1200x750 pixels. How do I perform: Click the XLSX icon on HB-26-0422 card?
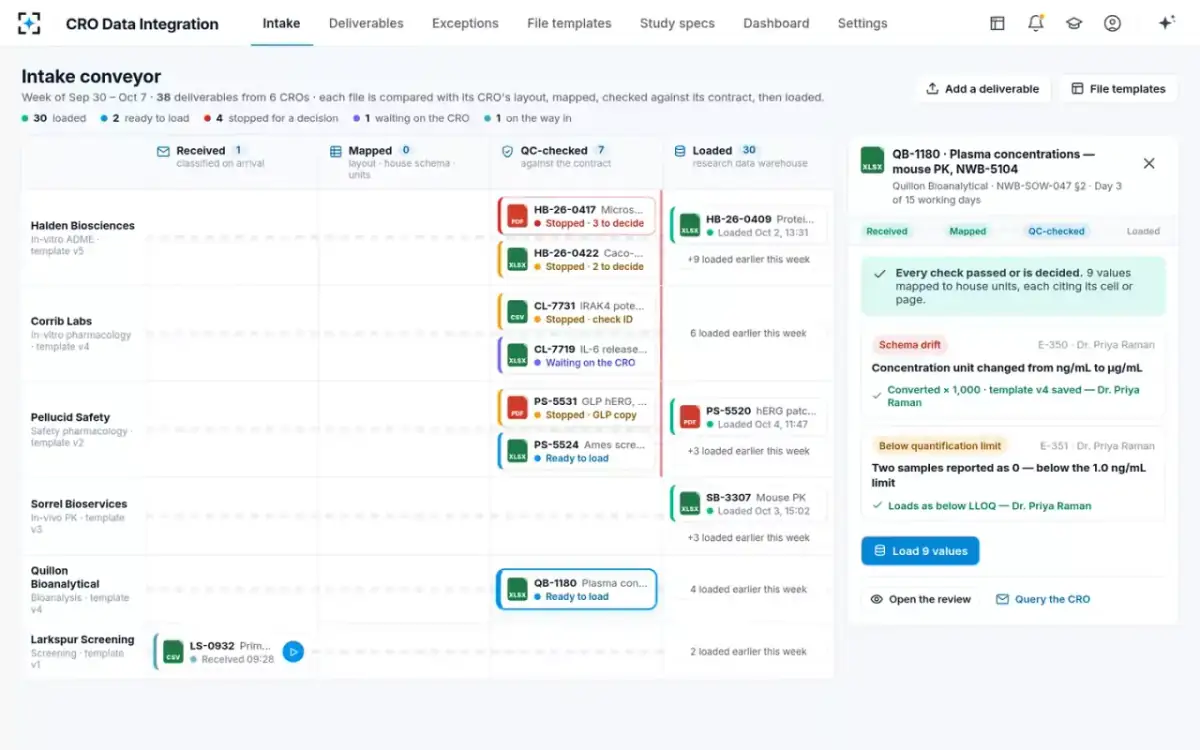coord(517,260)
